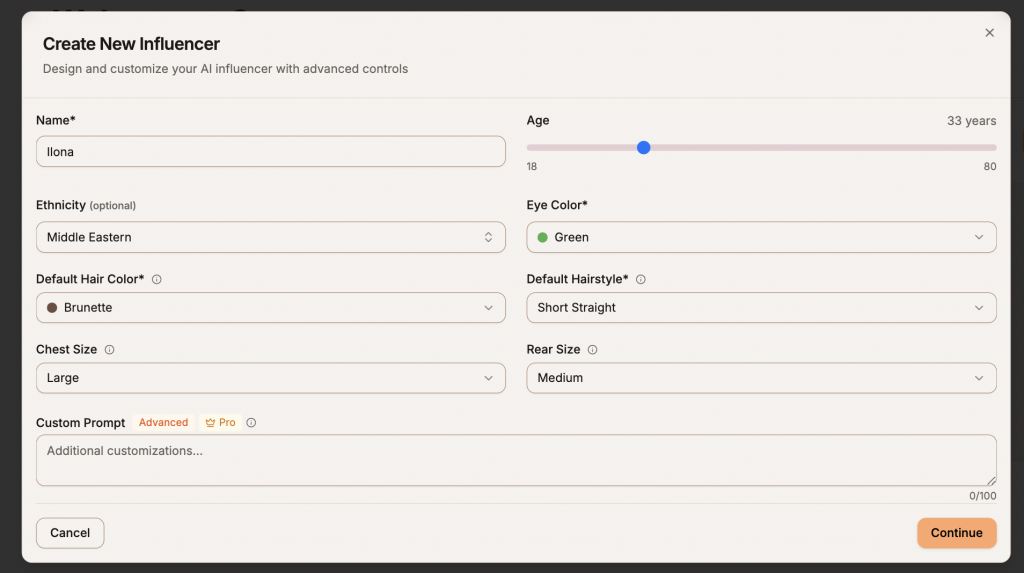Open the Ethnicity dropdown showing Middle Eastern
The image size is (1024, 573).
(270, 237)
